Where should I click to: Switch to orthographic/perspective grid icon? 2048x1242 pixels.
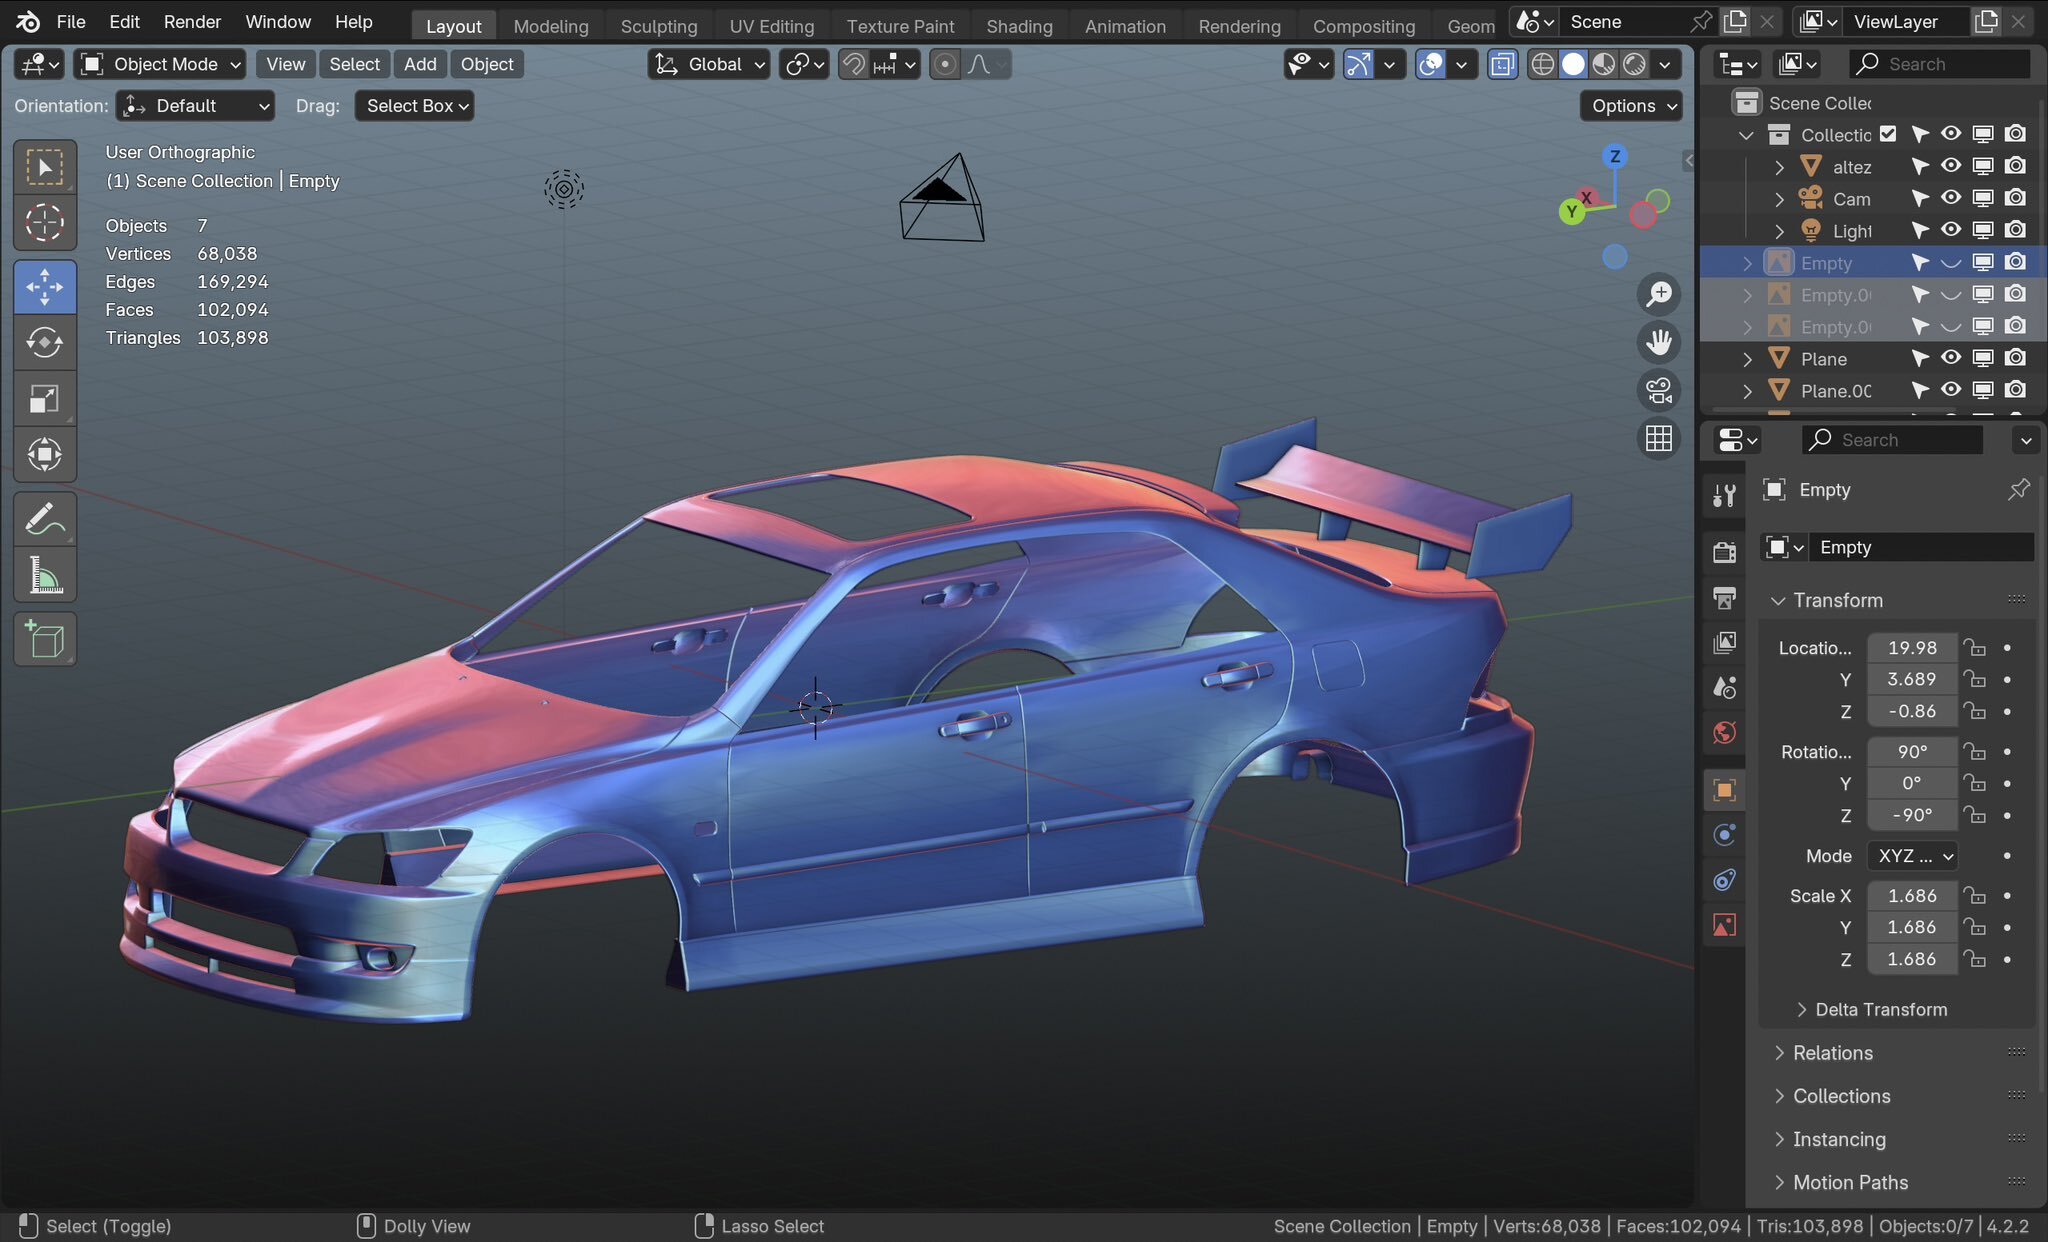click(x=1659, y=438)
